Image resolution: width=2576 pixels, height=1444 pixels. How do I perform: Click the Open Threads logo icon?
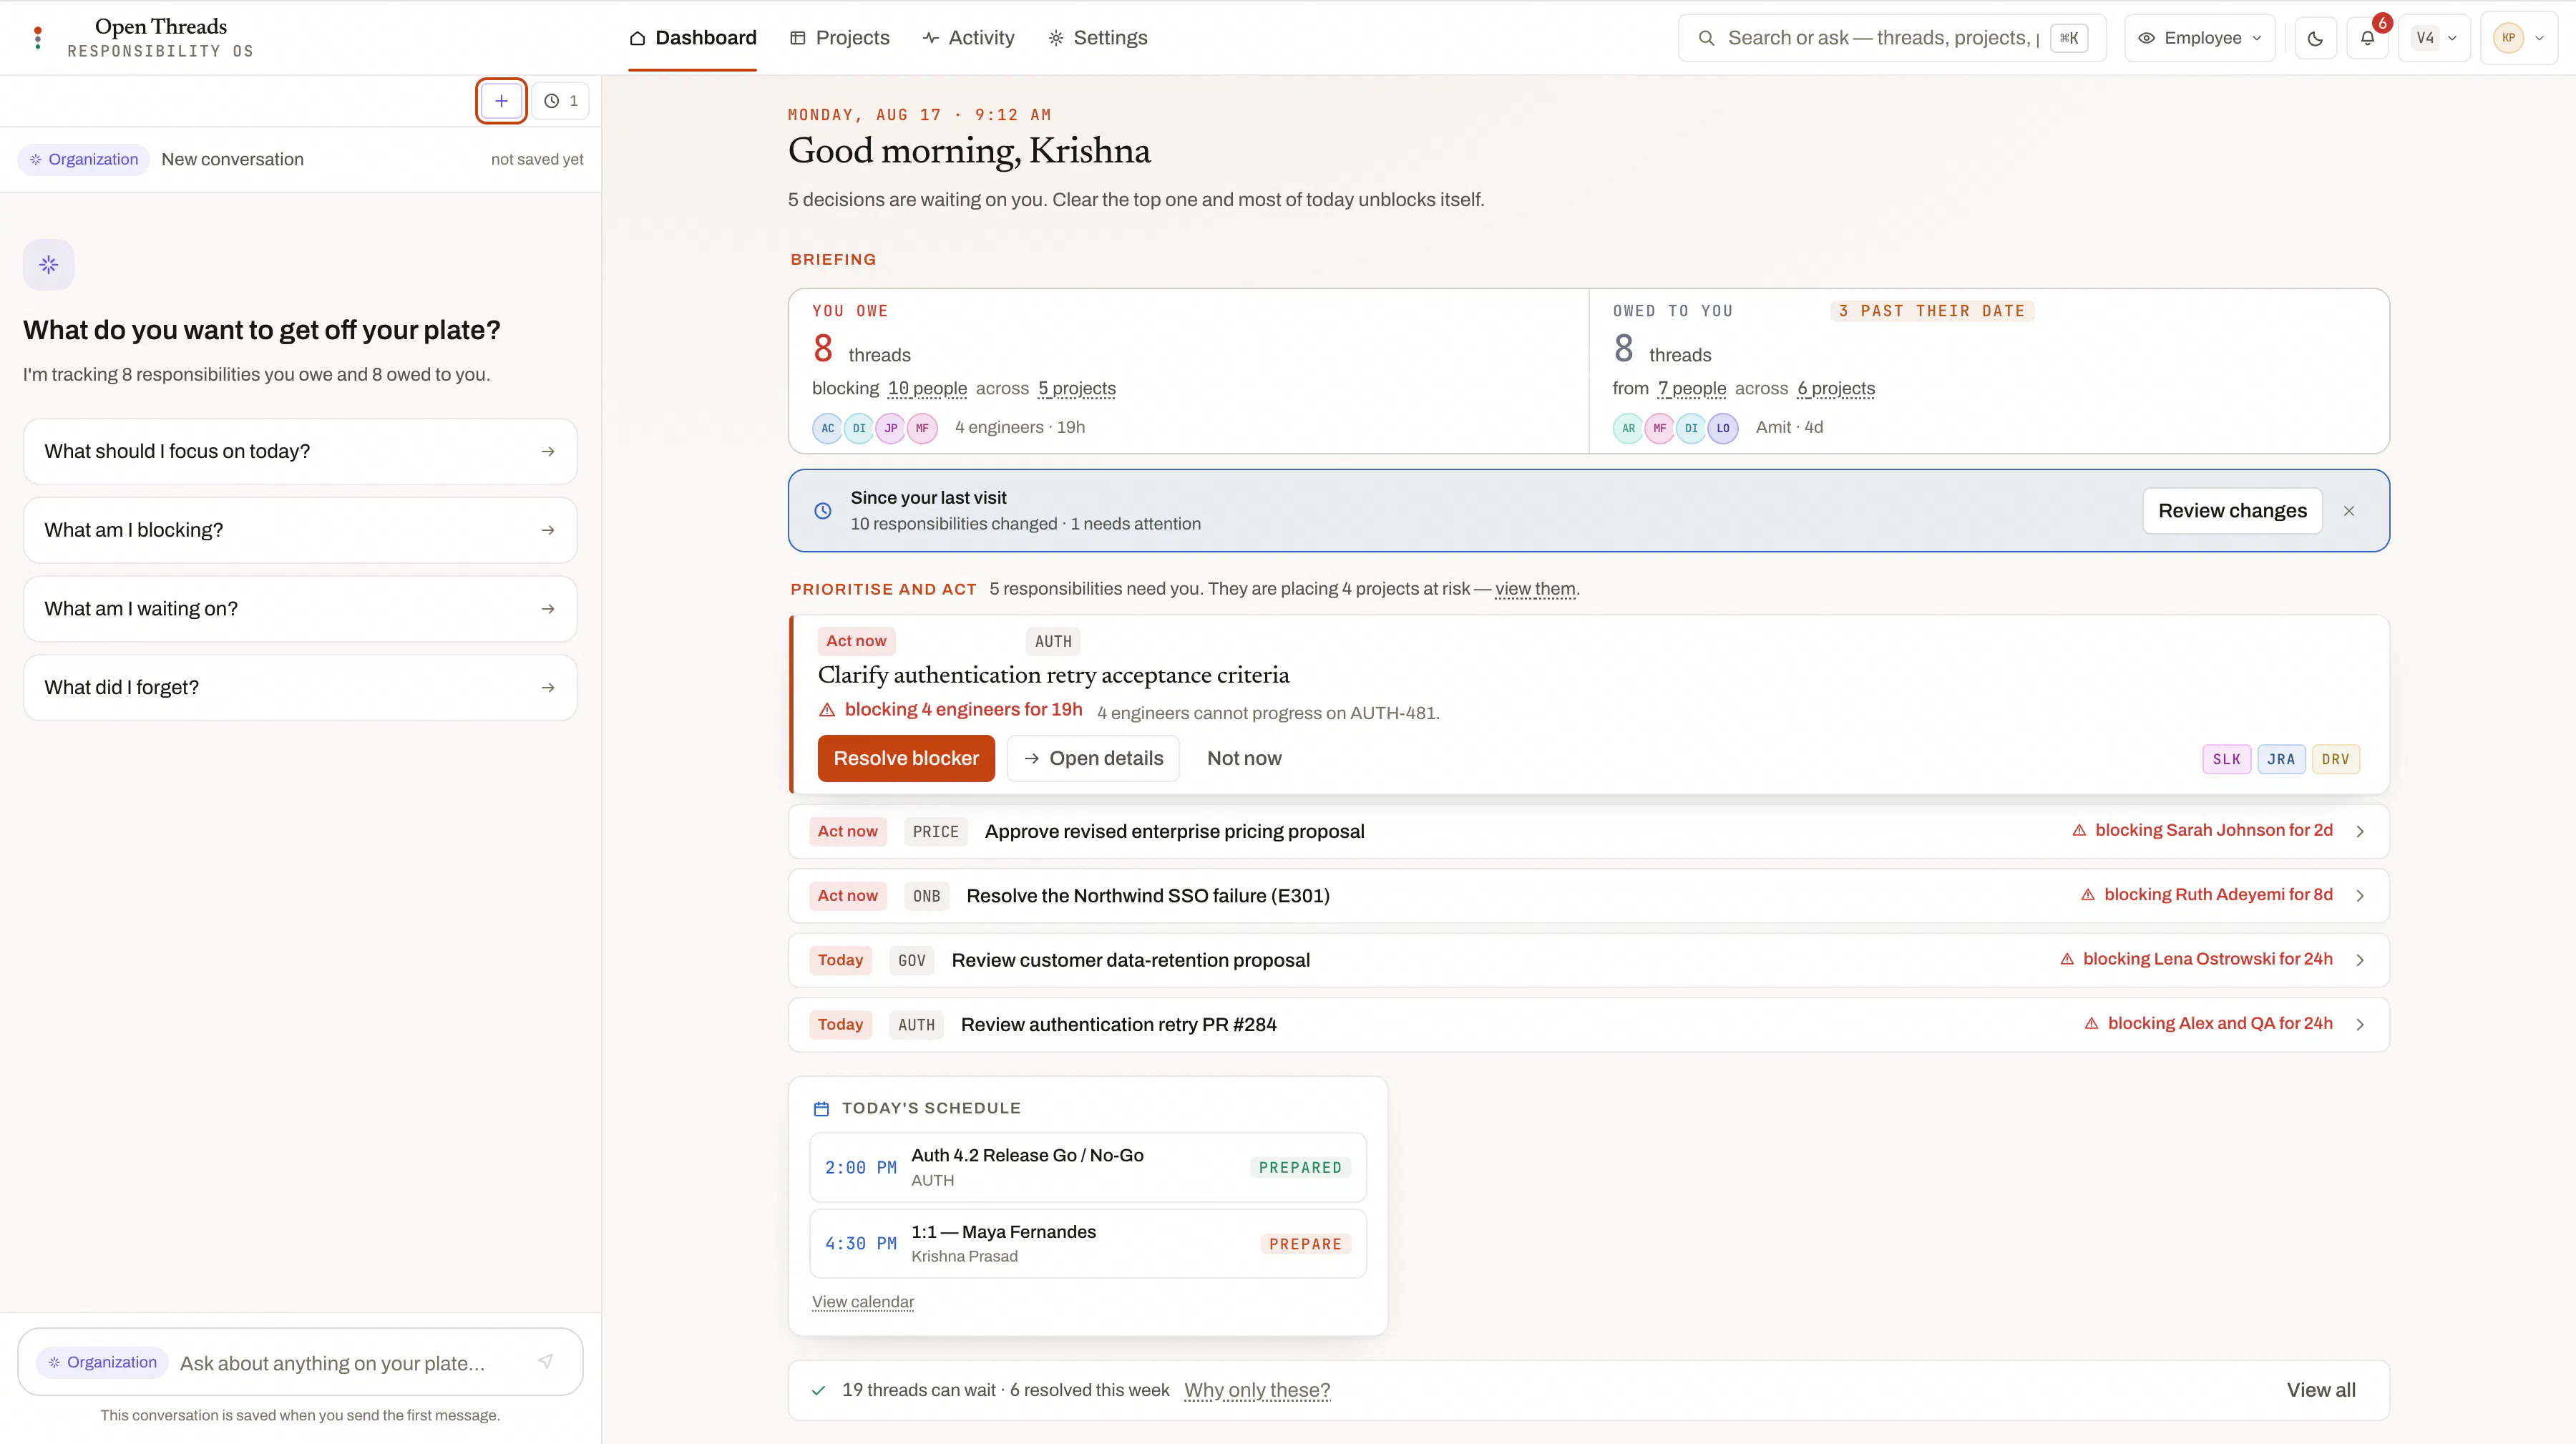pos(38,38)
